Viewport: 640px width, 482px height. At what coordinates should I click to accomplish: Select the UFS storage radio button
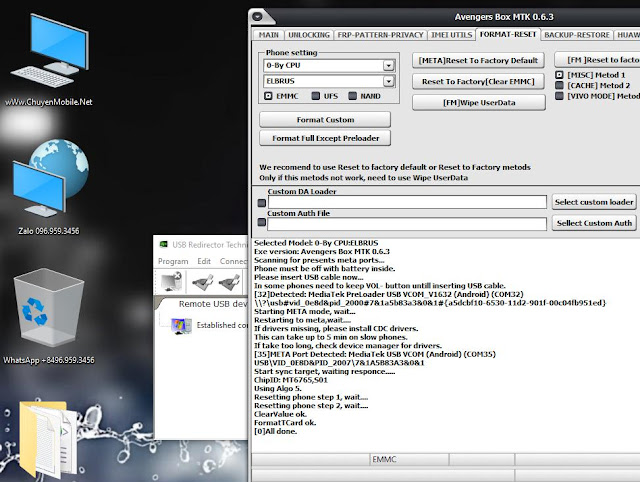pyautogui.click(x=316, y=96)
